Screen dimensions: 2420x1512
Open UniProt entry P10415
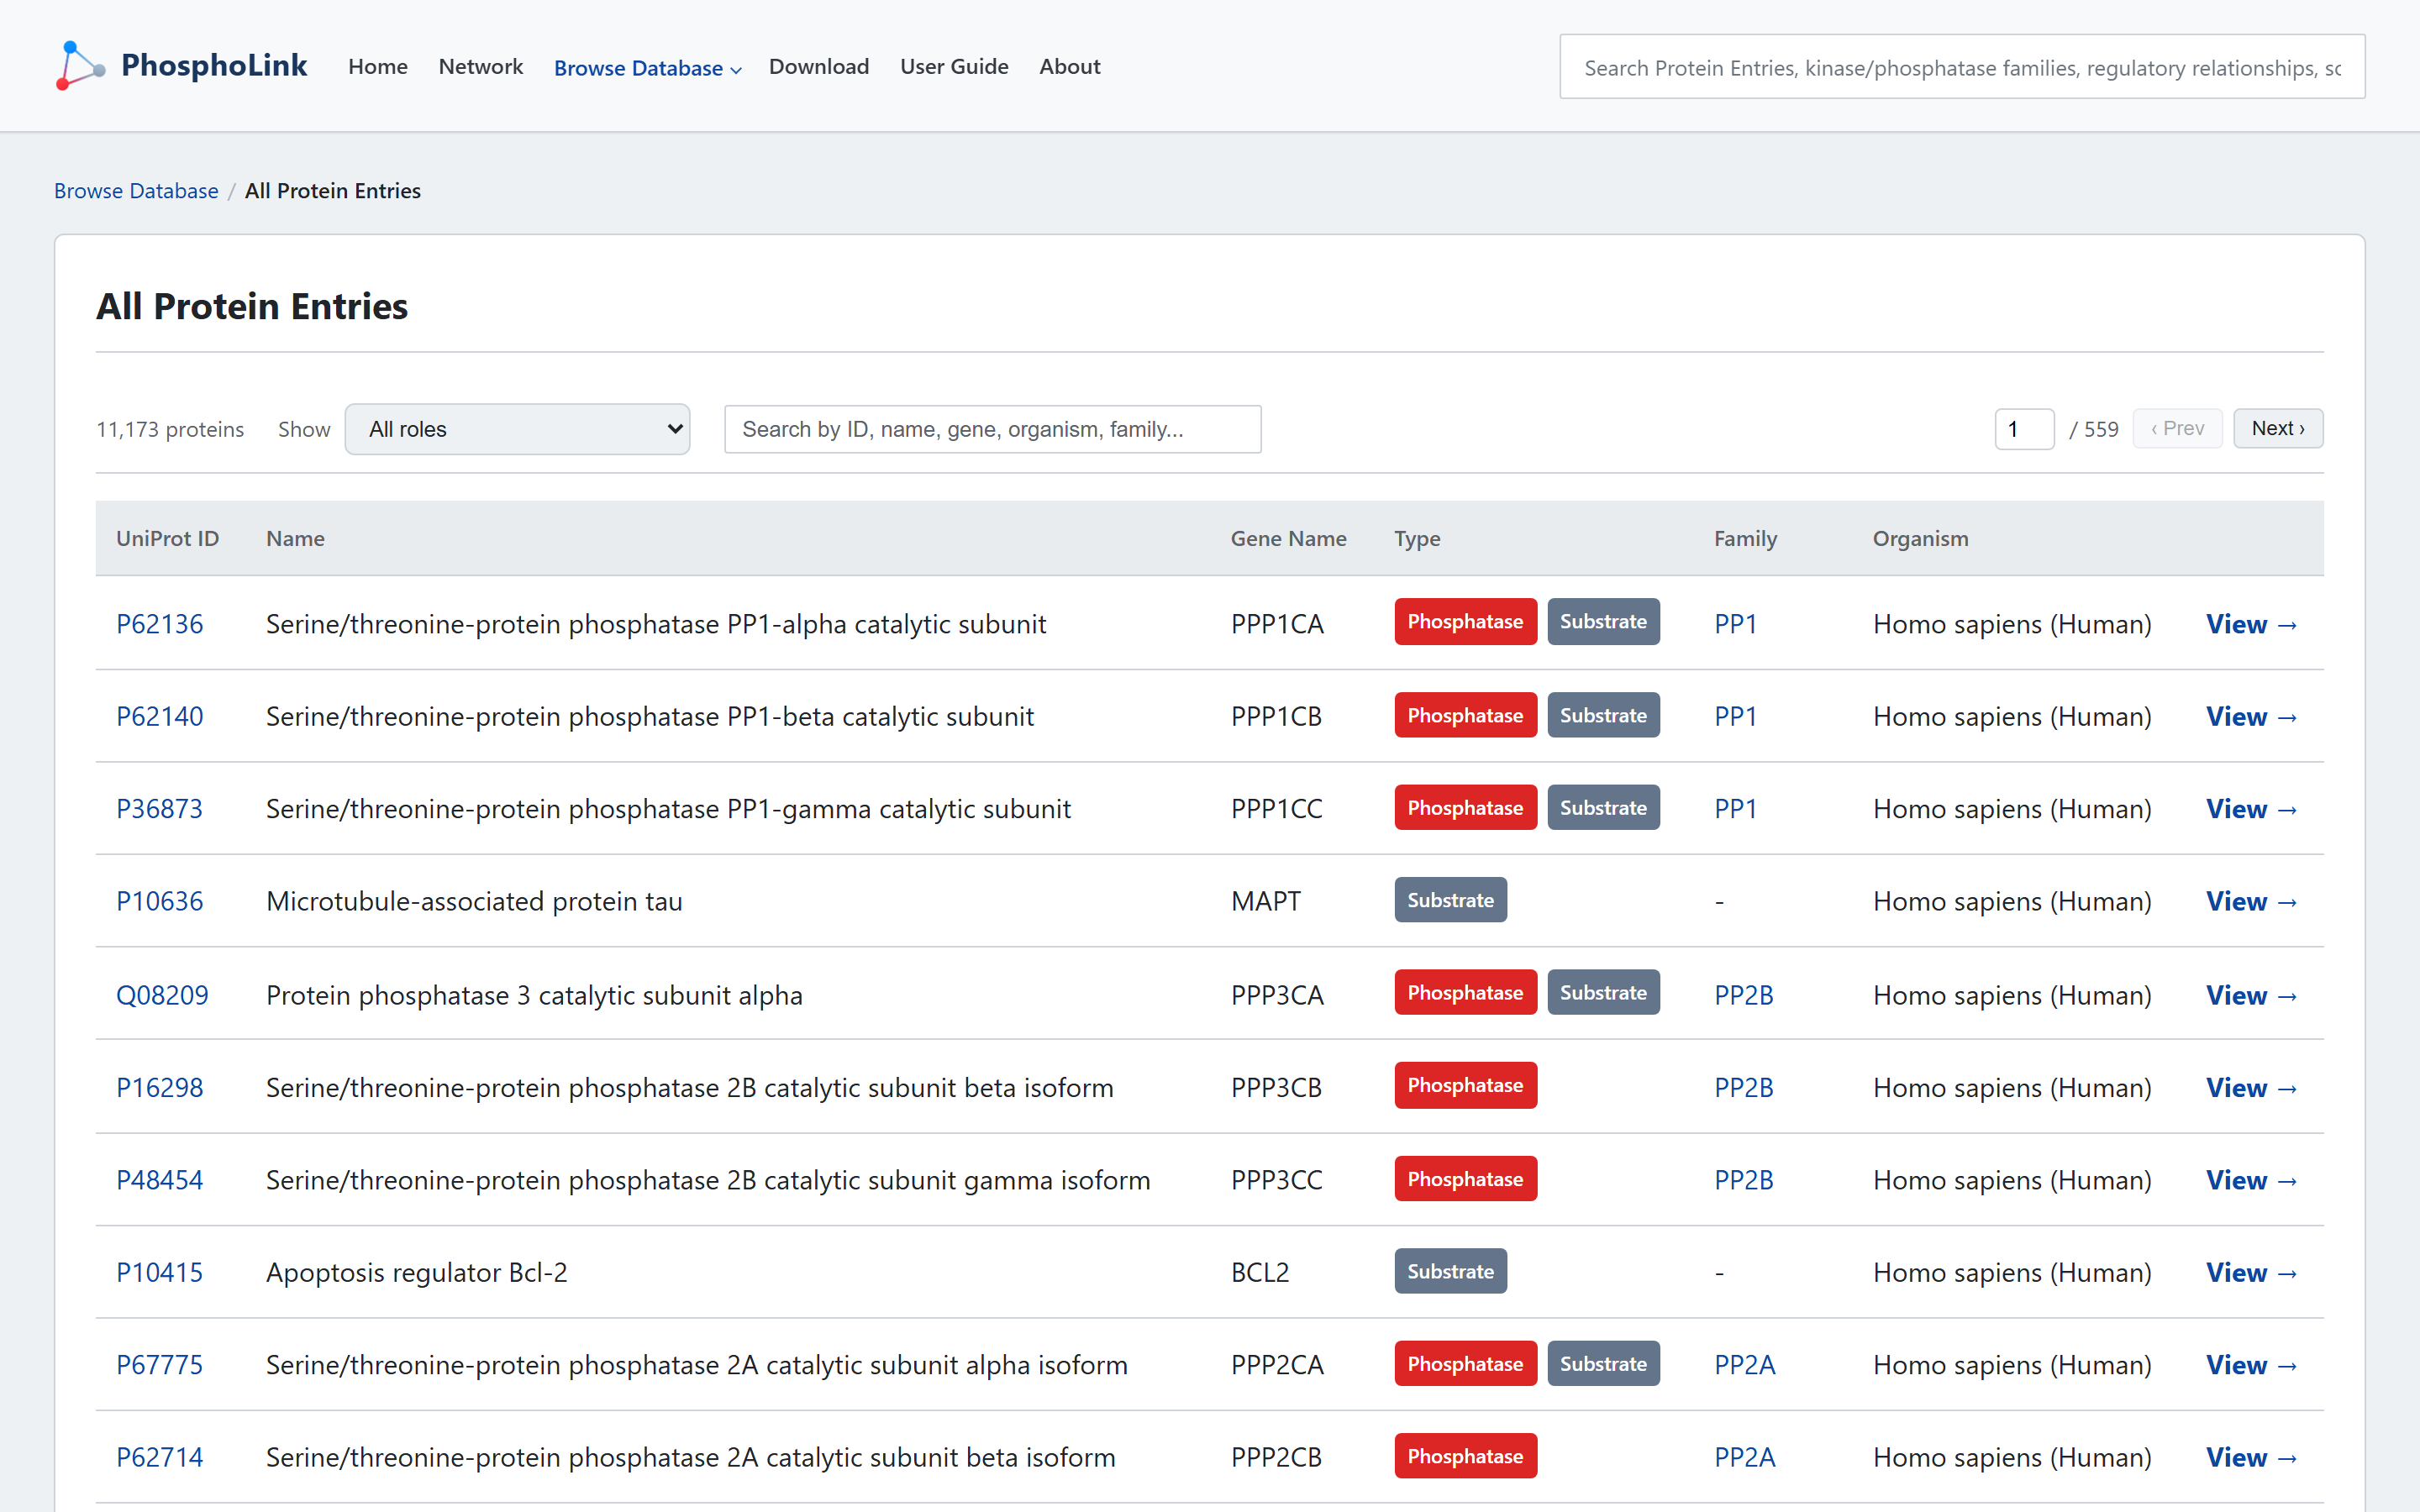[160, 1272]
